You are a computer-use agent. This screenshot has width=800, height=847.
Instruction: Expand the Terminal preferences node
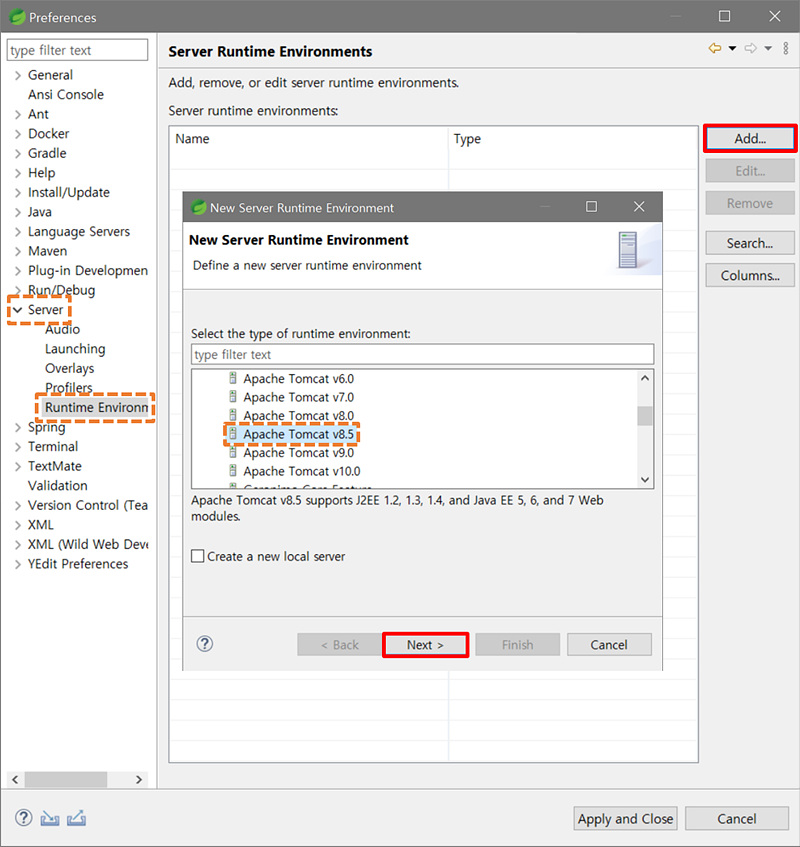tap(18, 447)
